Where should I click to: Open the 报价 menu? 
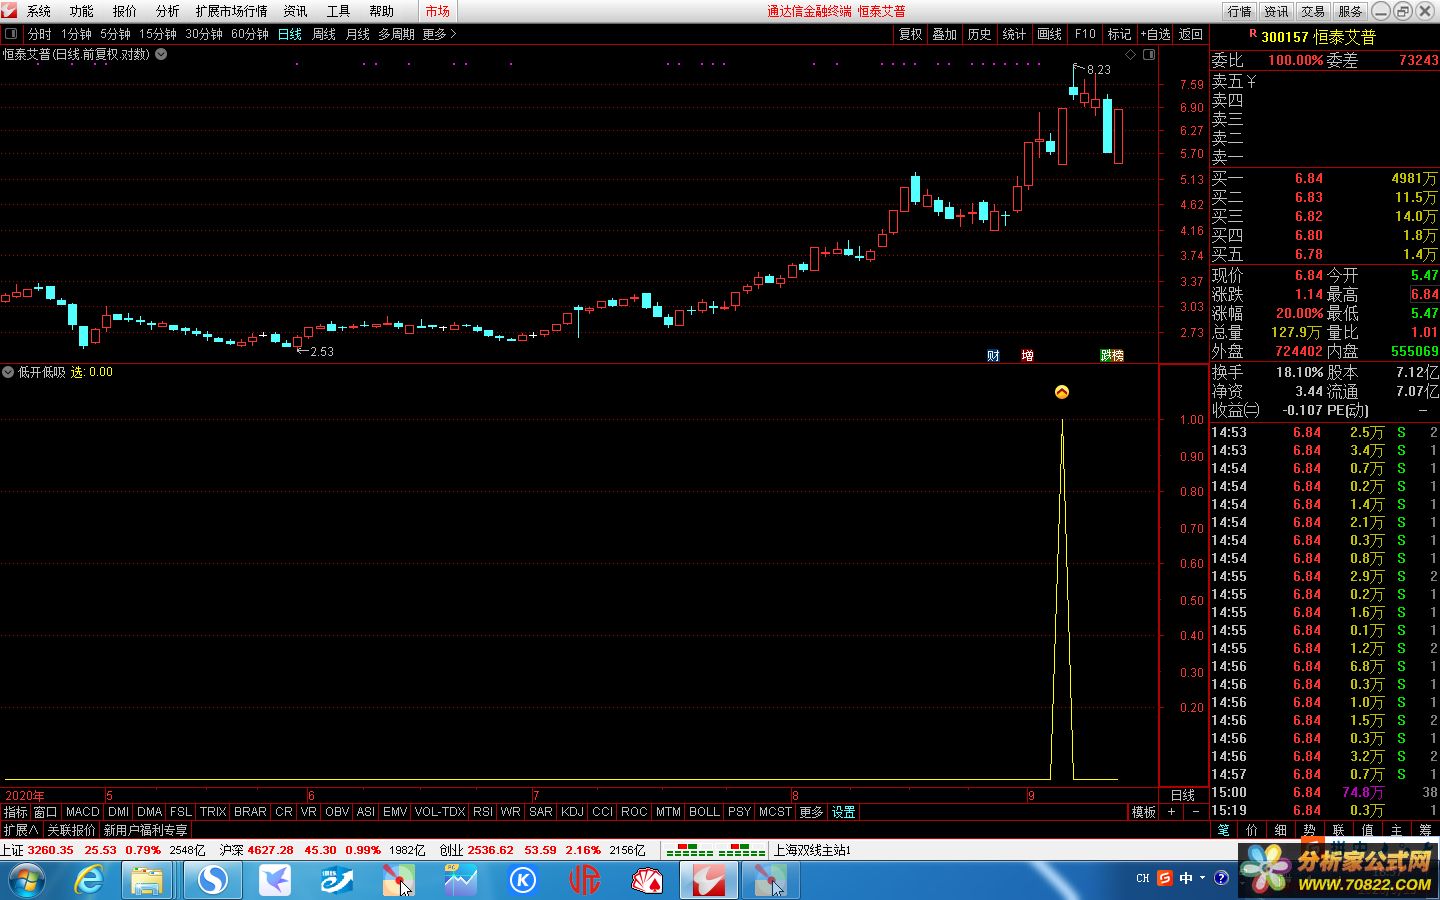(125, 11)
